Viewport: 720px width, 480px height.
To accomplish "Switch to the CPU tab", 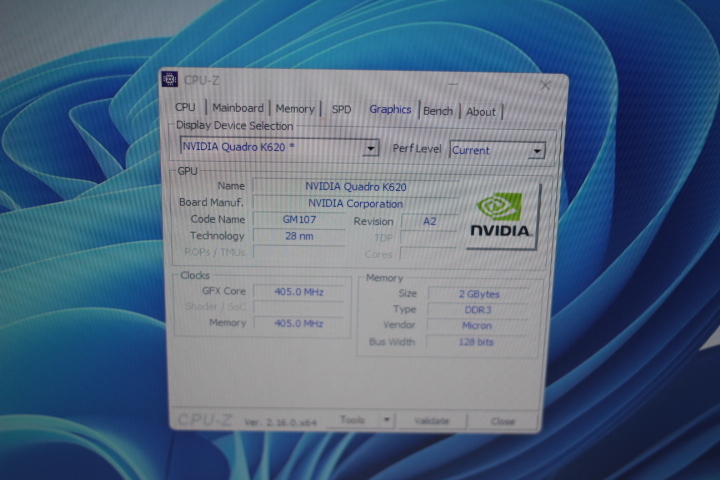I will click(x=185, y=107).
